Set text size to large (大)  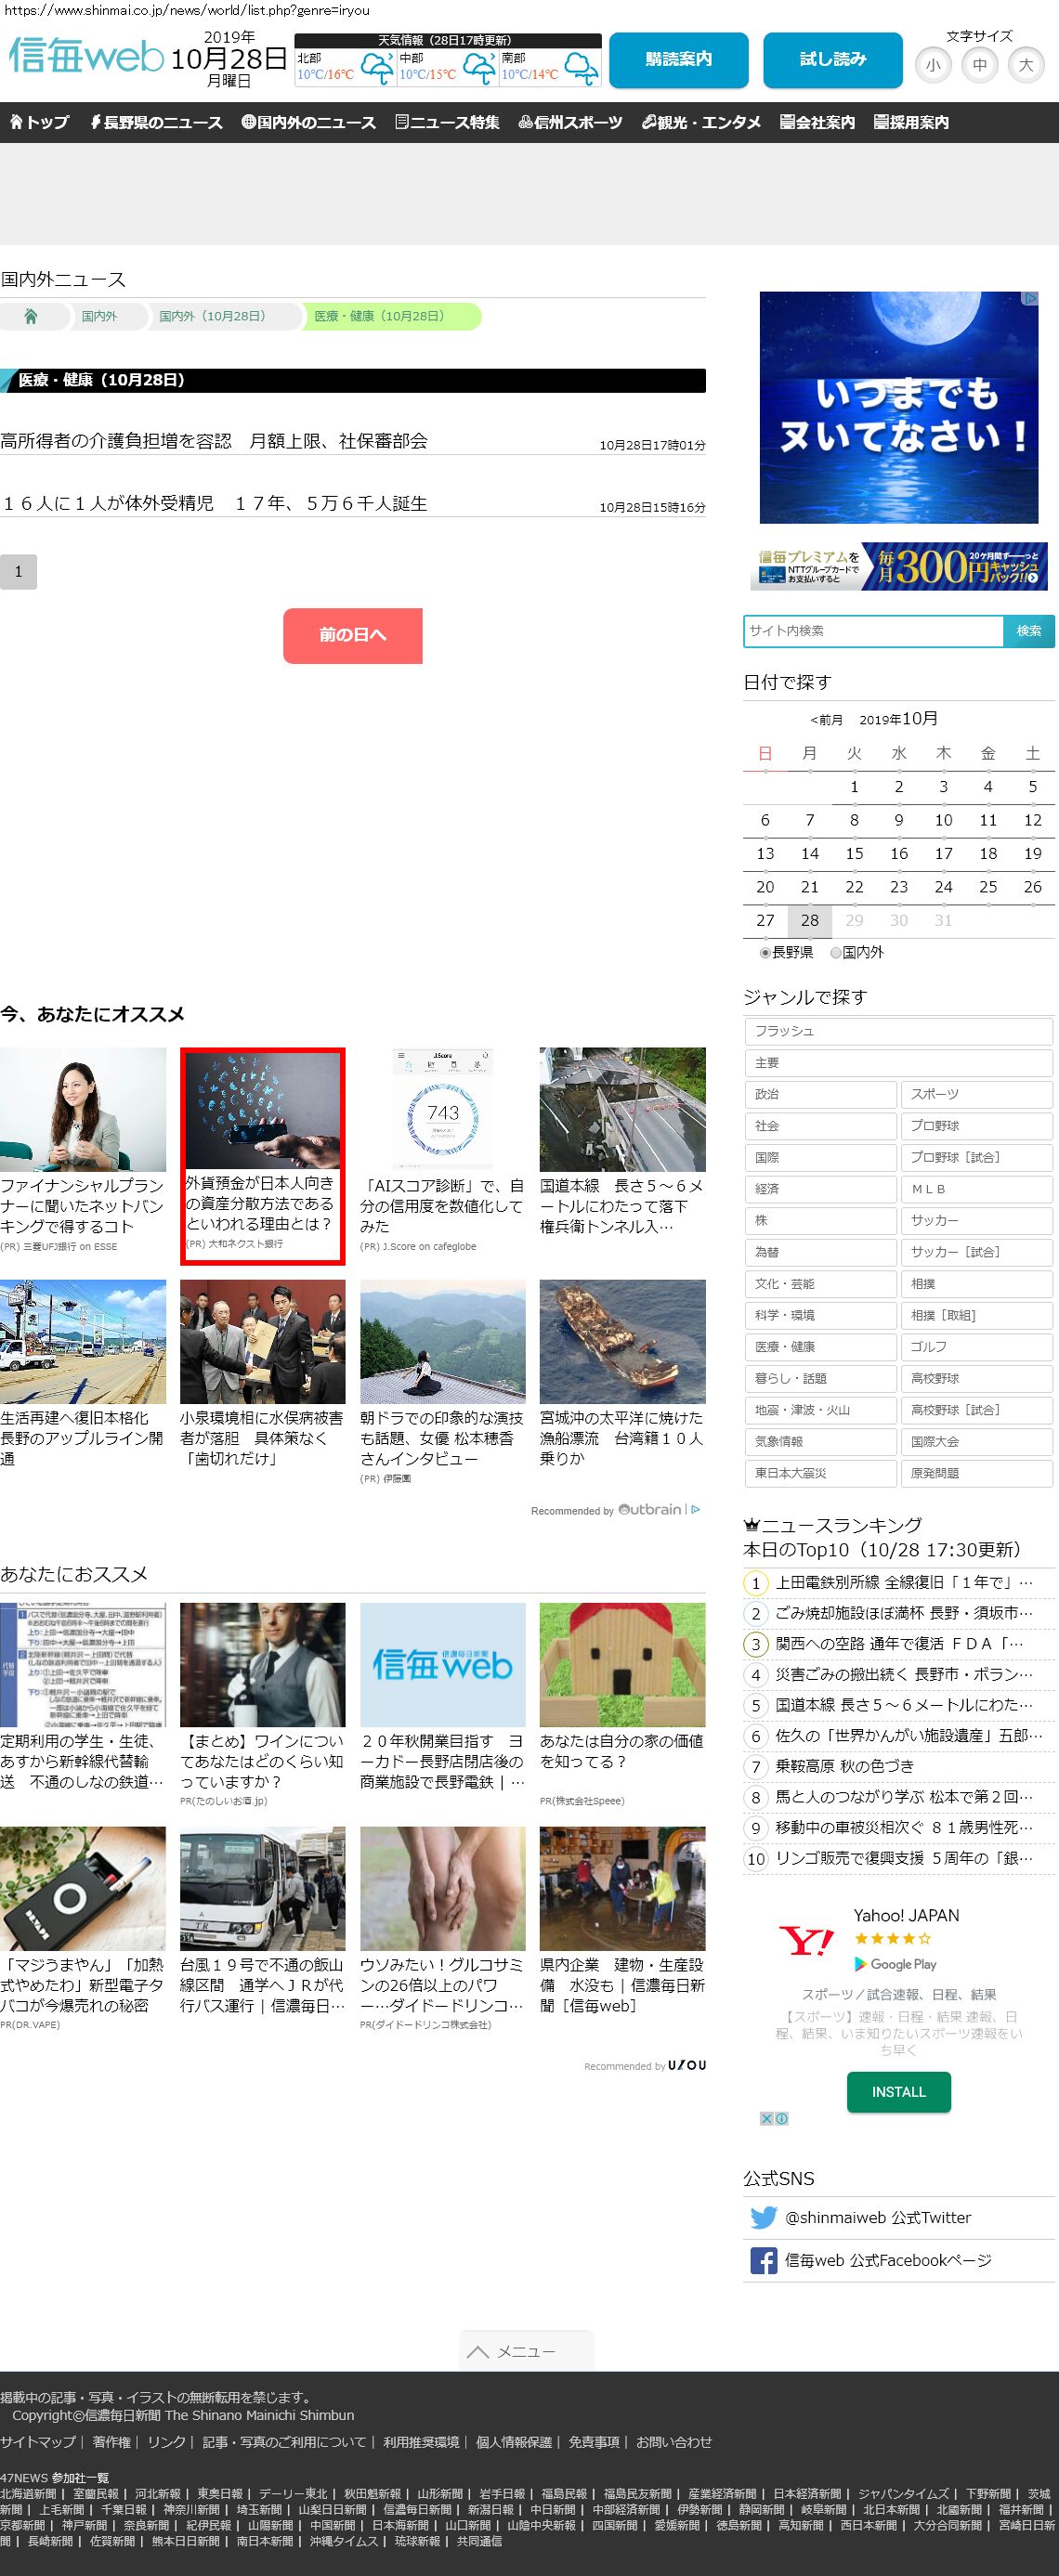(x=1025, y=65)
